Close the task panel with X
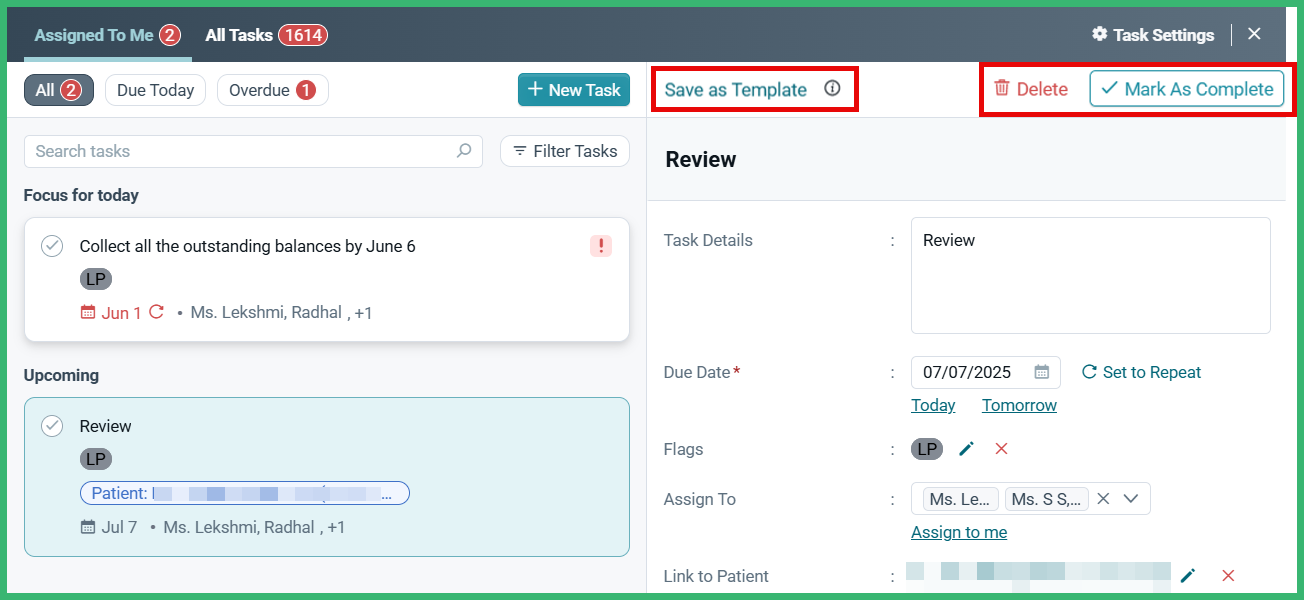Image resolution: width=1304 pixels, height=600 pixels. coord(1254,34)
